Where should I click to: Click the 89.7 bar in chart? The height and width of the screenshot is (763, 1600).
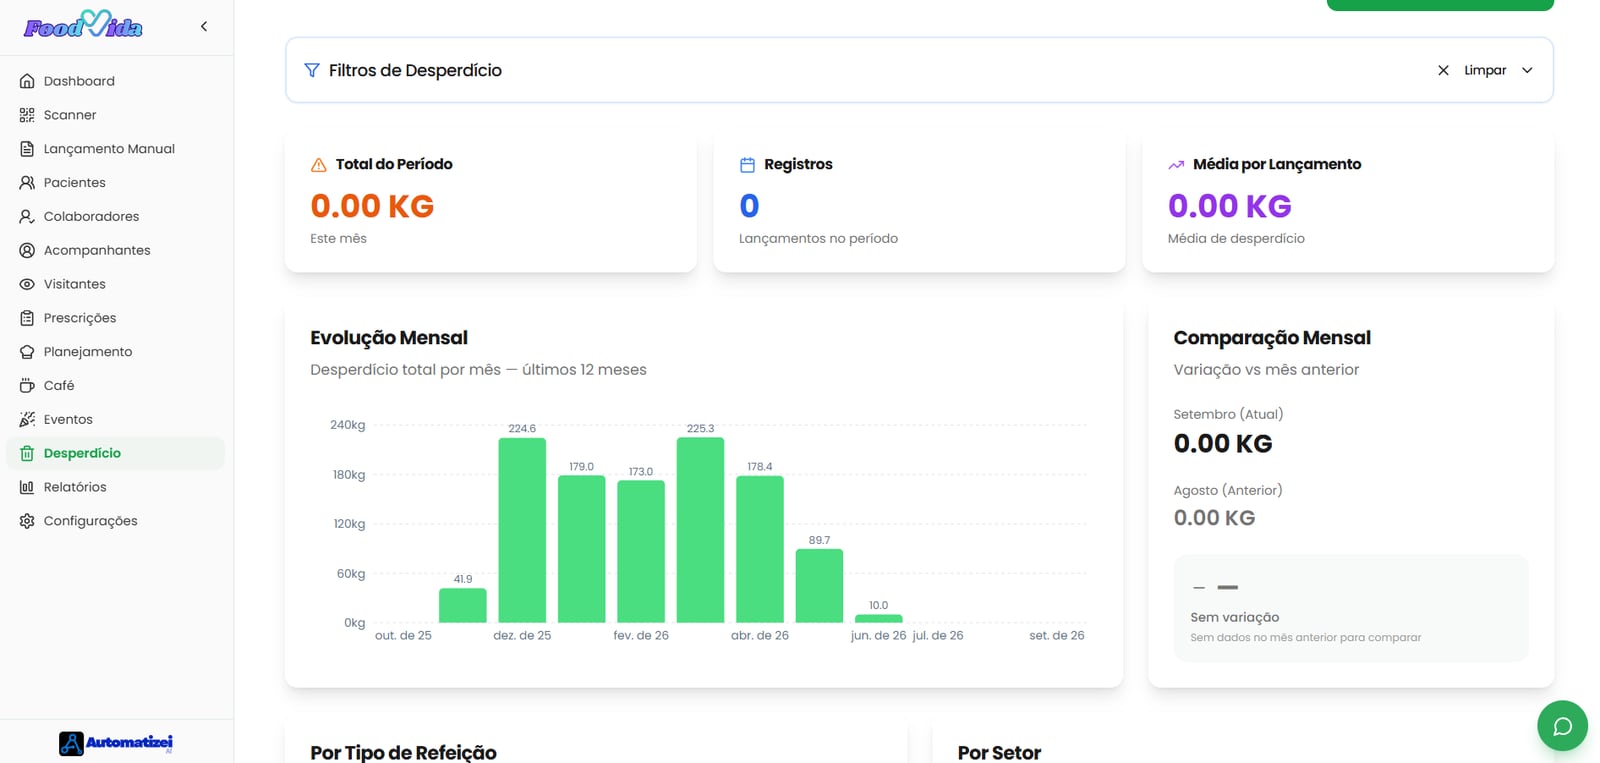[819, 586]
